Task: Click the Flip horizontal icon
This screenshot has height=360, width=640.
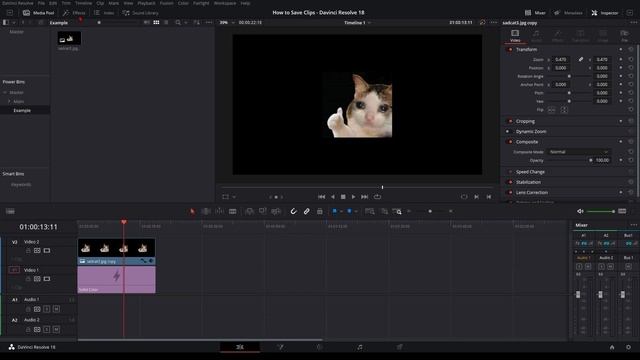Action: 551,110
